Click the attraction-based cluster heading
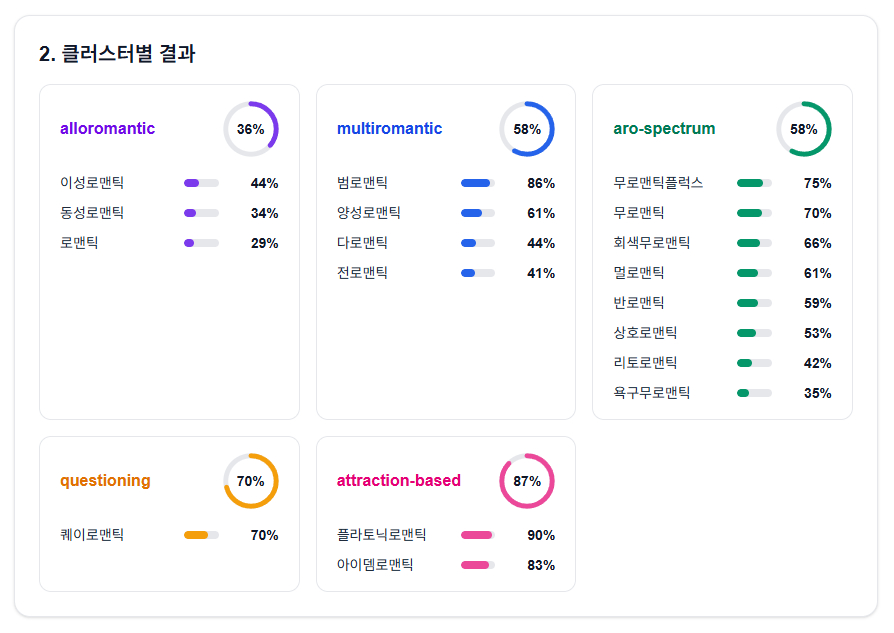Viewport: 894px width, 633px height. (x=398, y=481)
